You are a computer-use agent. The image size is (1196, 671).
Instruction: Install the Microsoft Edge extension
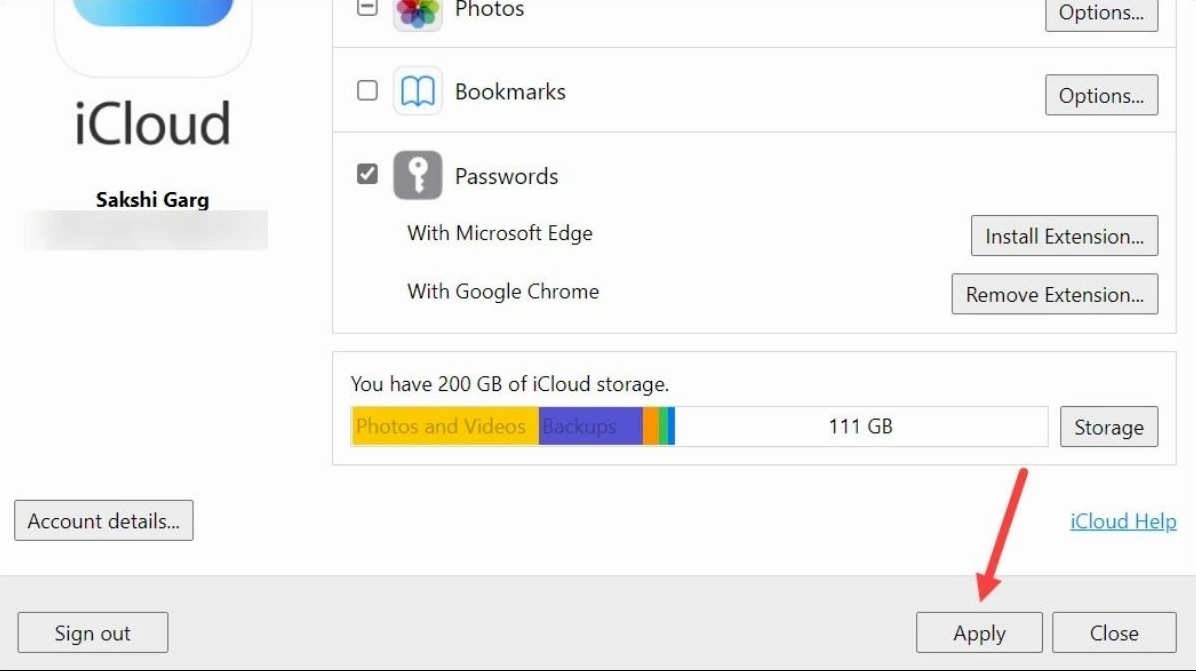pyautogui.click(x=1064, y=236)
